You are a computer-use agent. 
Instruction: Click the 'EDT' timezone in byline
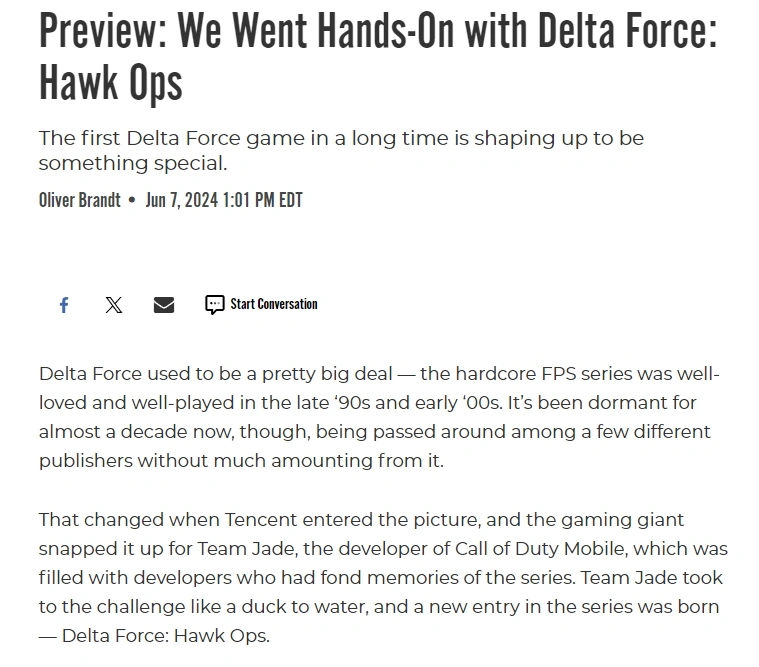[x=290, y=200]
